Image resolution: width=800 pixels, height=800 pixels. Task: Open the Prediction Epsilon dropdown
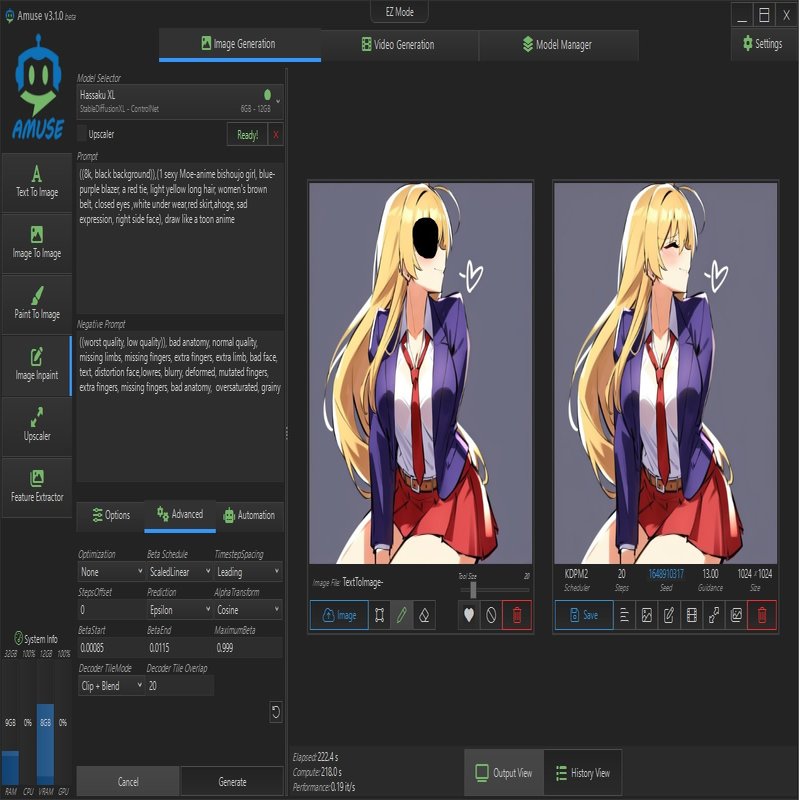tap(179, 610)
